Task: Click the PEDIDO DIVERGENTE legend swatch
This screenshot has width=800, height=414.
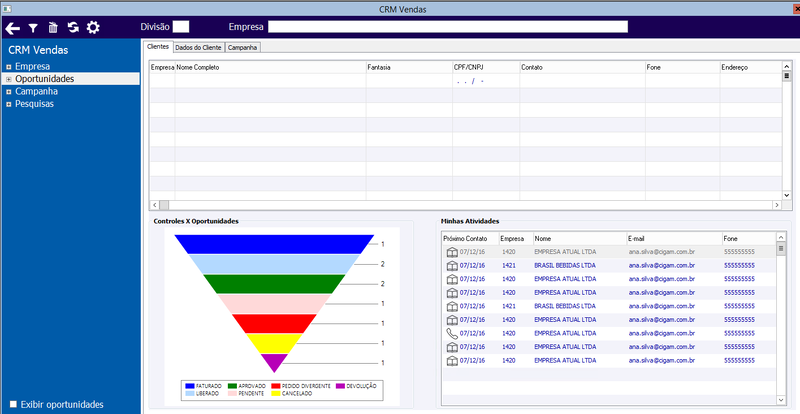Action: tap(276, 386)
